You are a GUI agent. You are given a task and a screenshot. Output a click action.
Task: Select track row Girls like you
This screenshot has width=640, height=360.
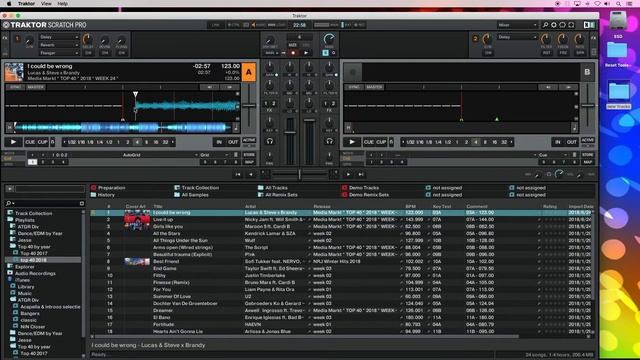click(x=341, y=227)
